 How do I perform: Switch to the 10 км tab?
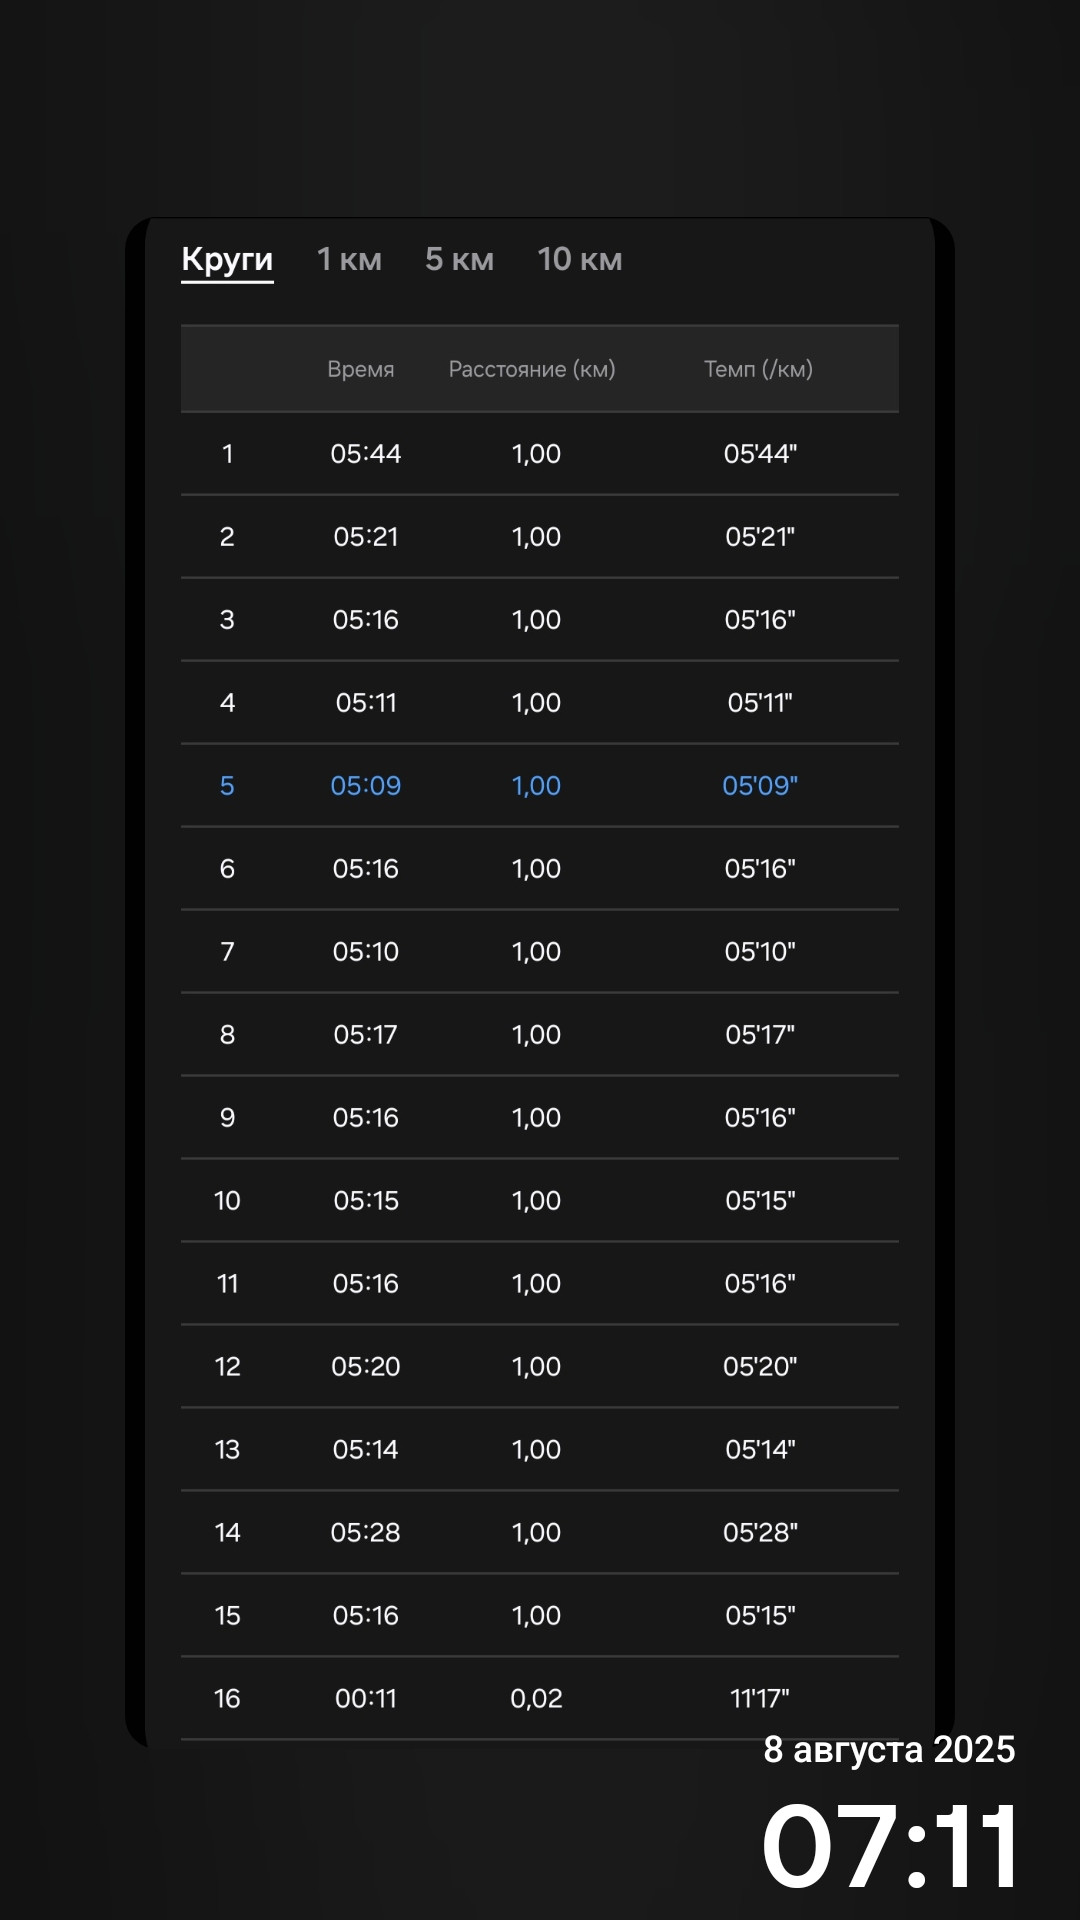[x=579, y=259]
